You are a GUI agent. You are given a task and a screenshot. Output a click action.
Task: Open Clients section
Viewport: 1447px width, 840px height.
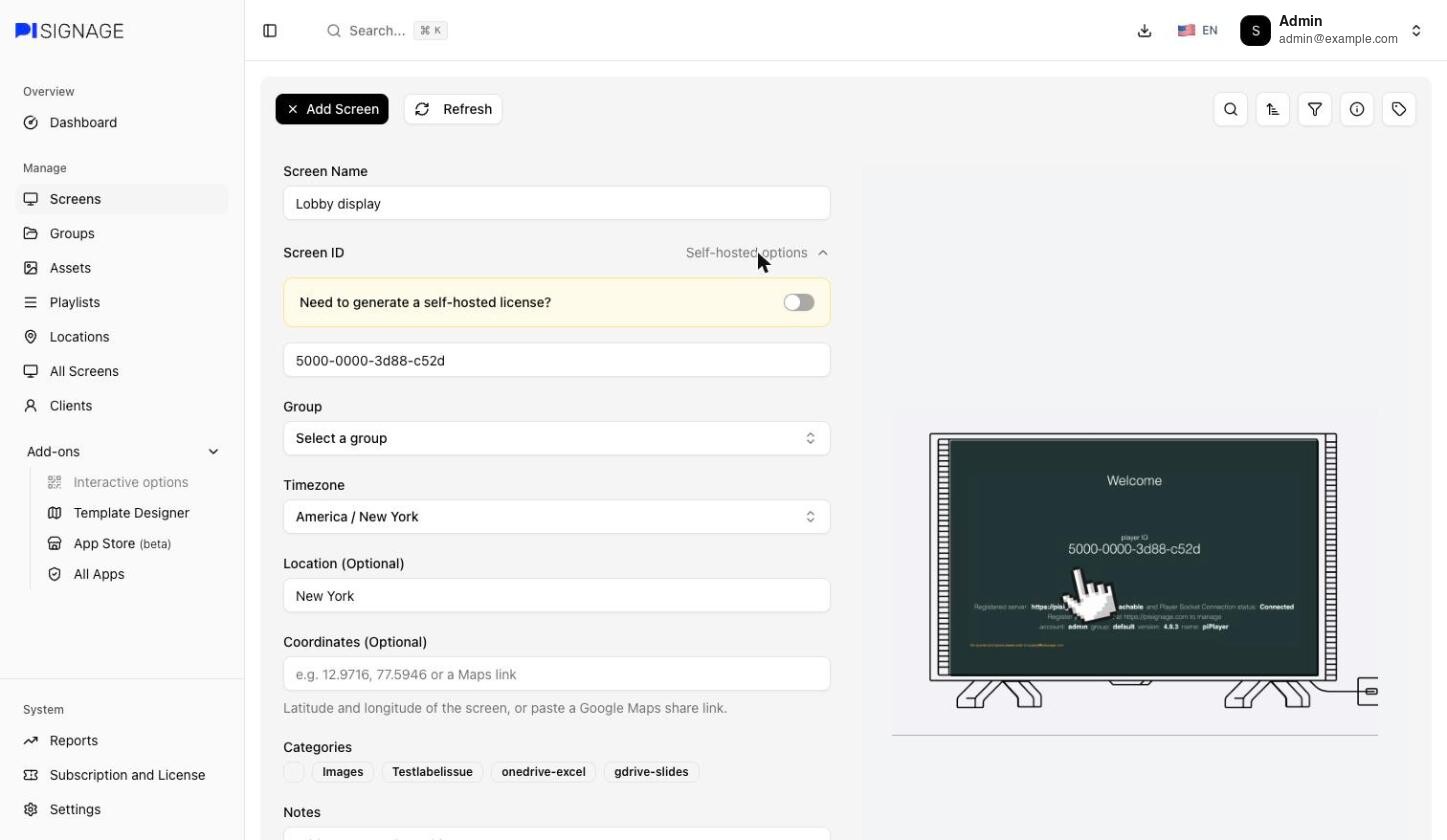[122, 406]
